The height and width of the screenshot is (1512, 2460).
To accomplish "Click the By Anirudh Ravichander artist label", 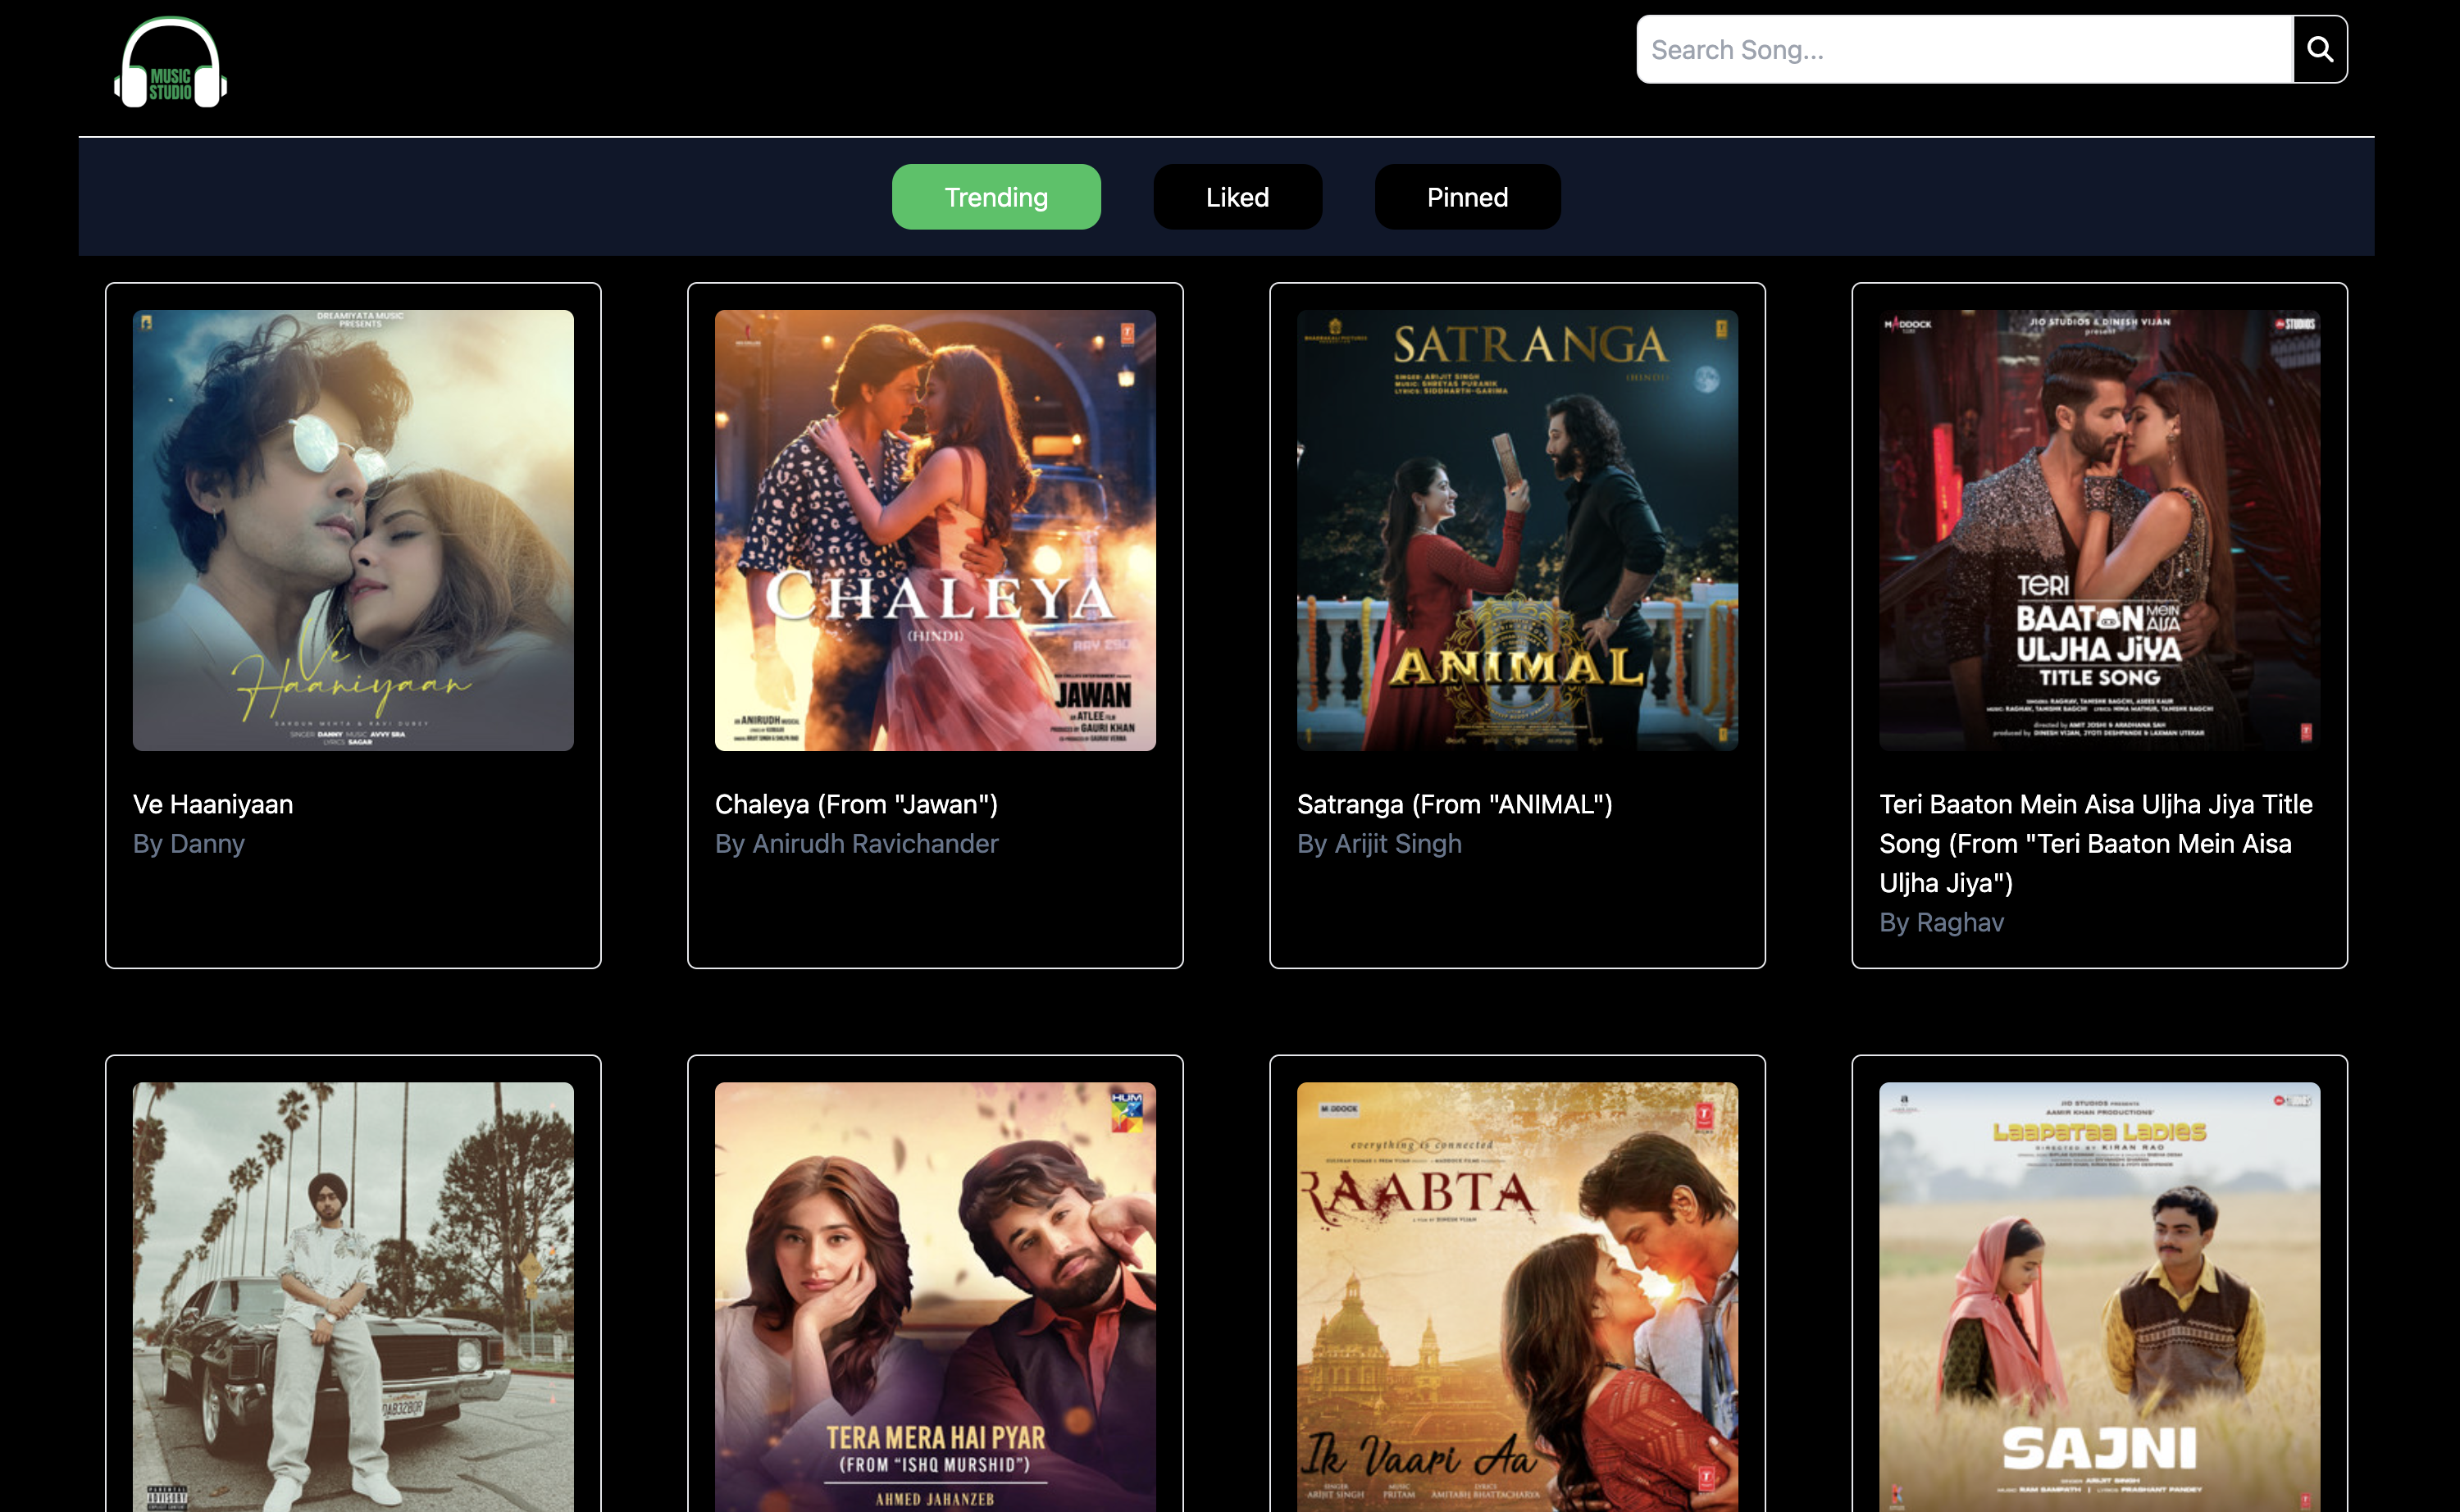I will point(856,844).
